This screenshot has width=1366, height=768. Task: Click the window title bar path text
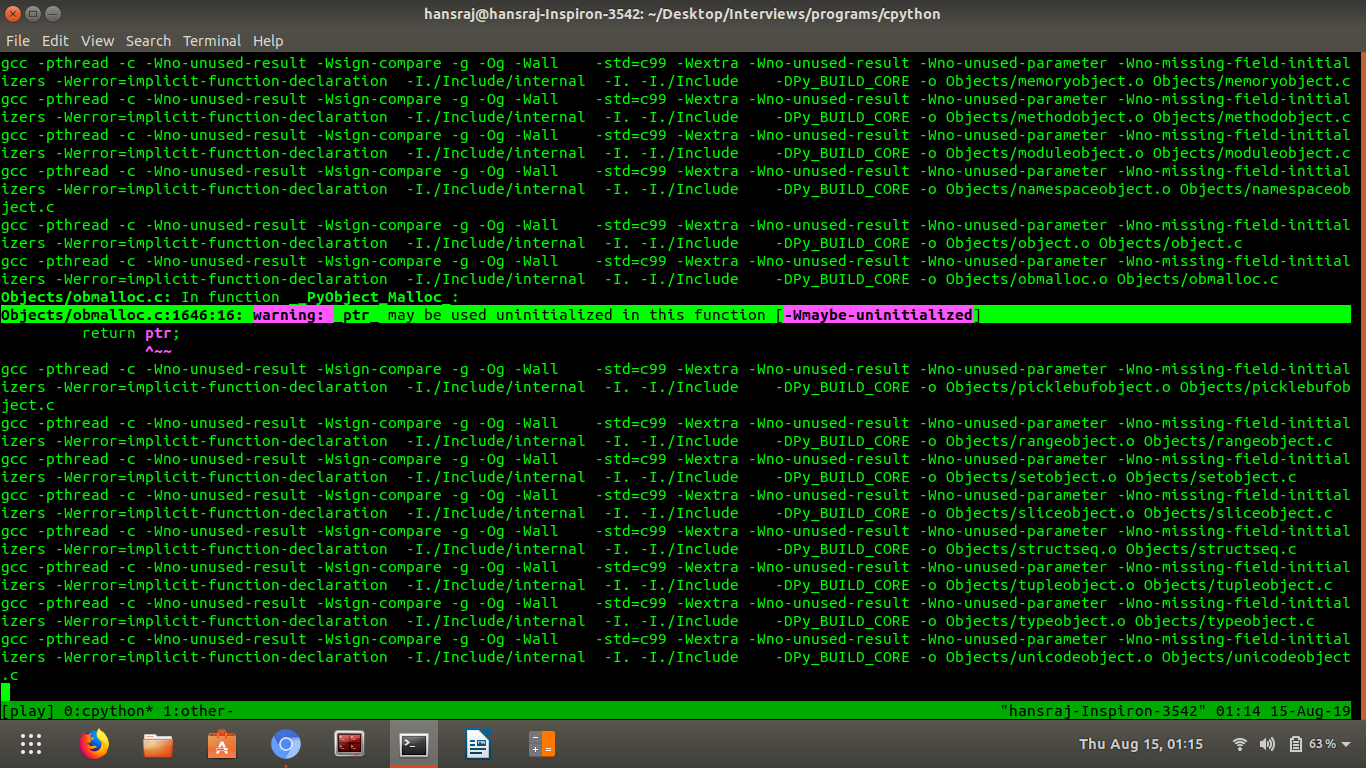[x=683, y=14]
